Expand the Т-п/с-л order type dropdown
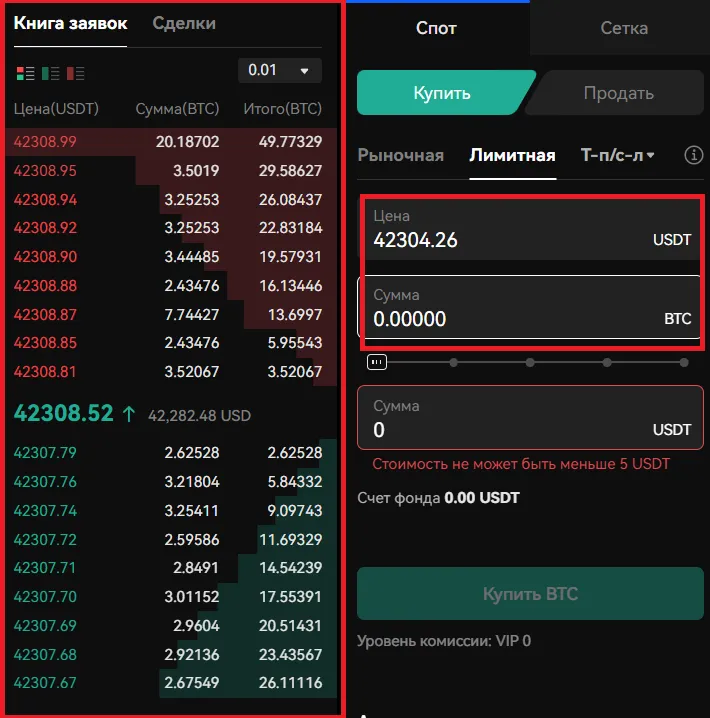Screen dimensions: 710x718 tap(617, 155)
